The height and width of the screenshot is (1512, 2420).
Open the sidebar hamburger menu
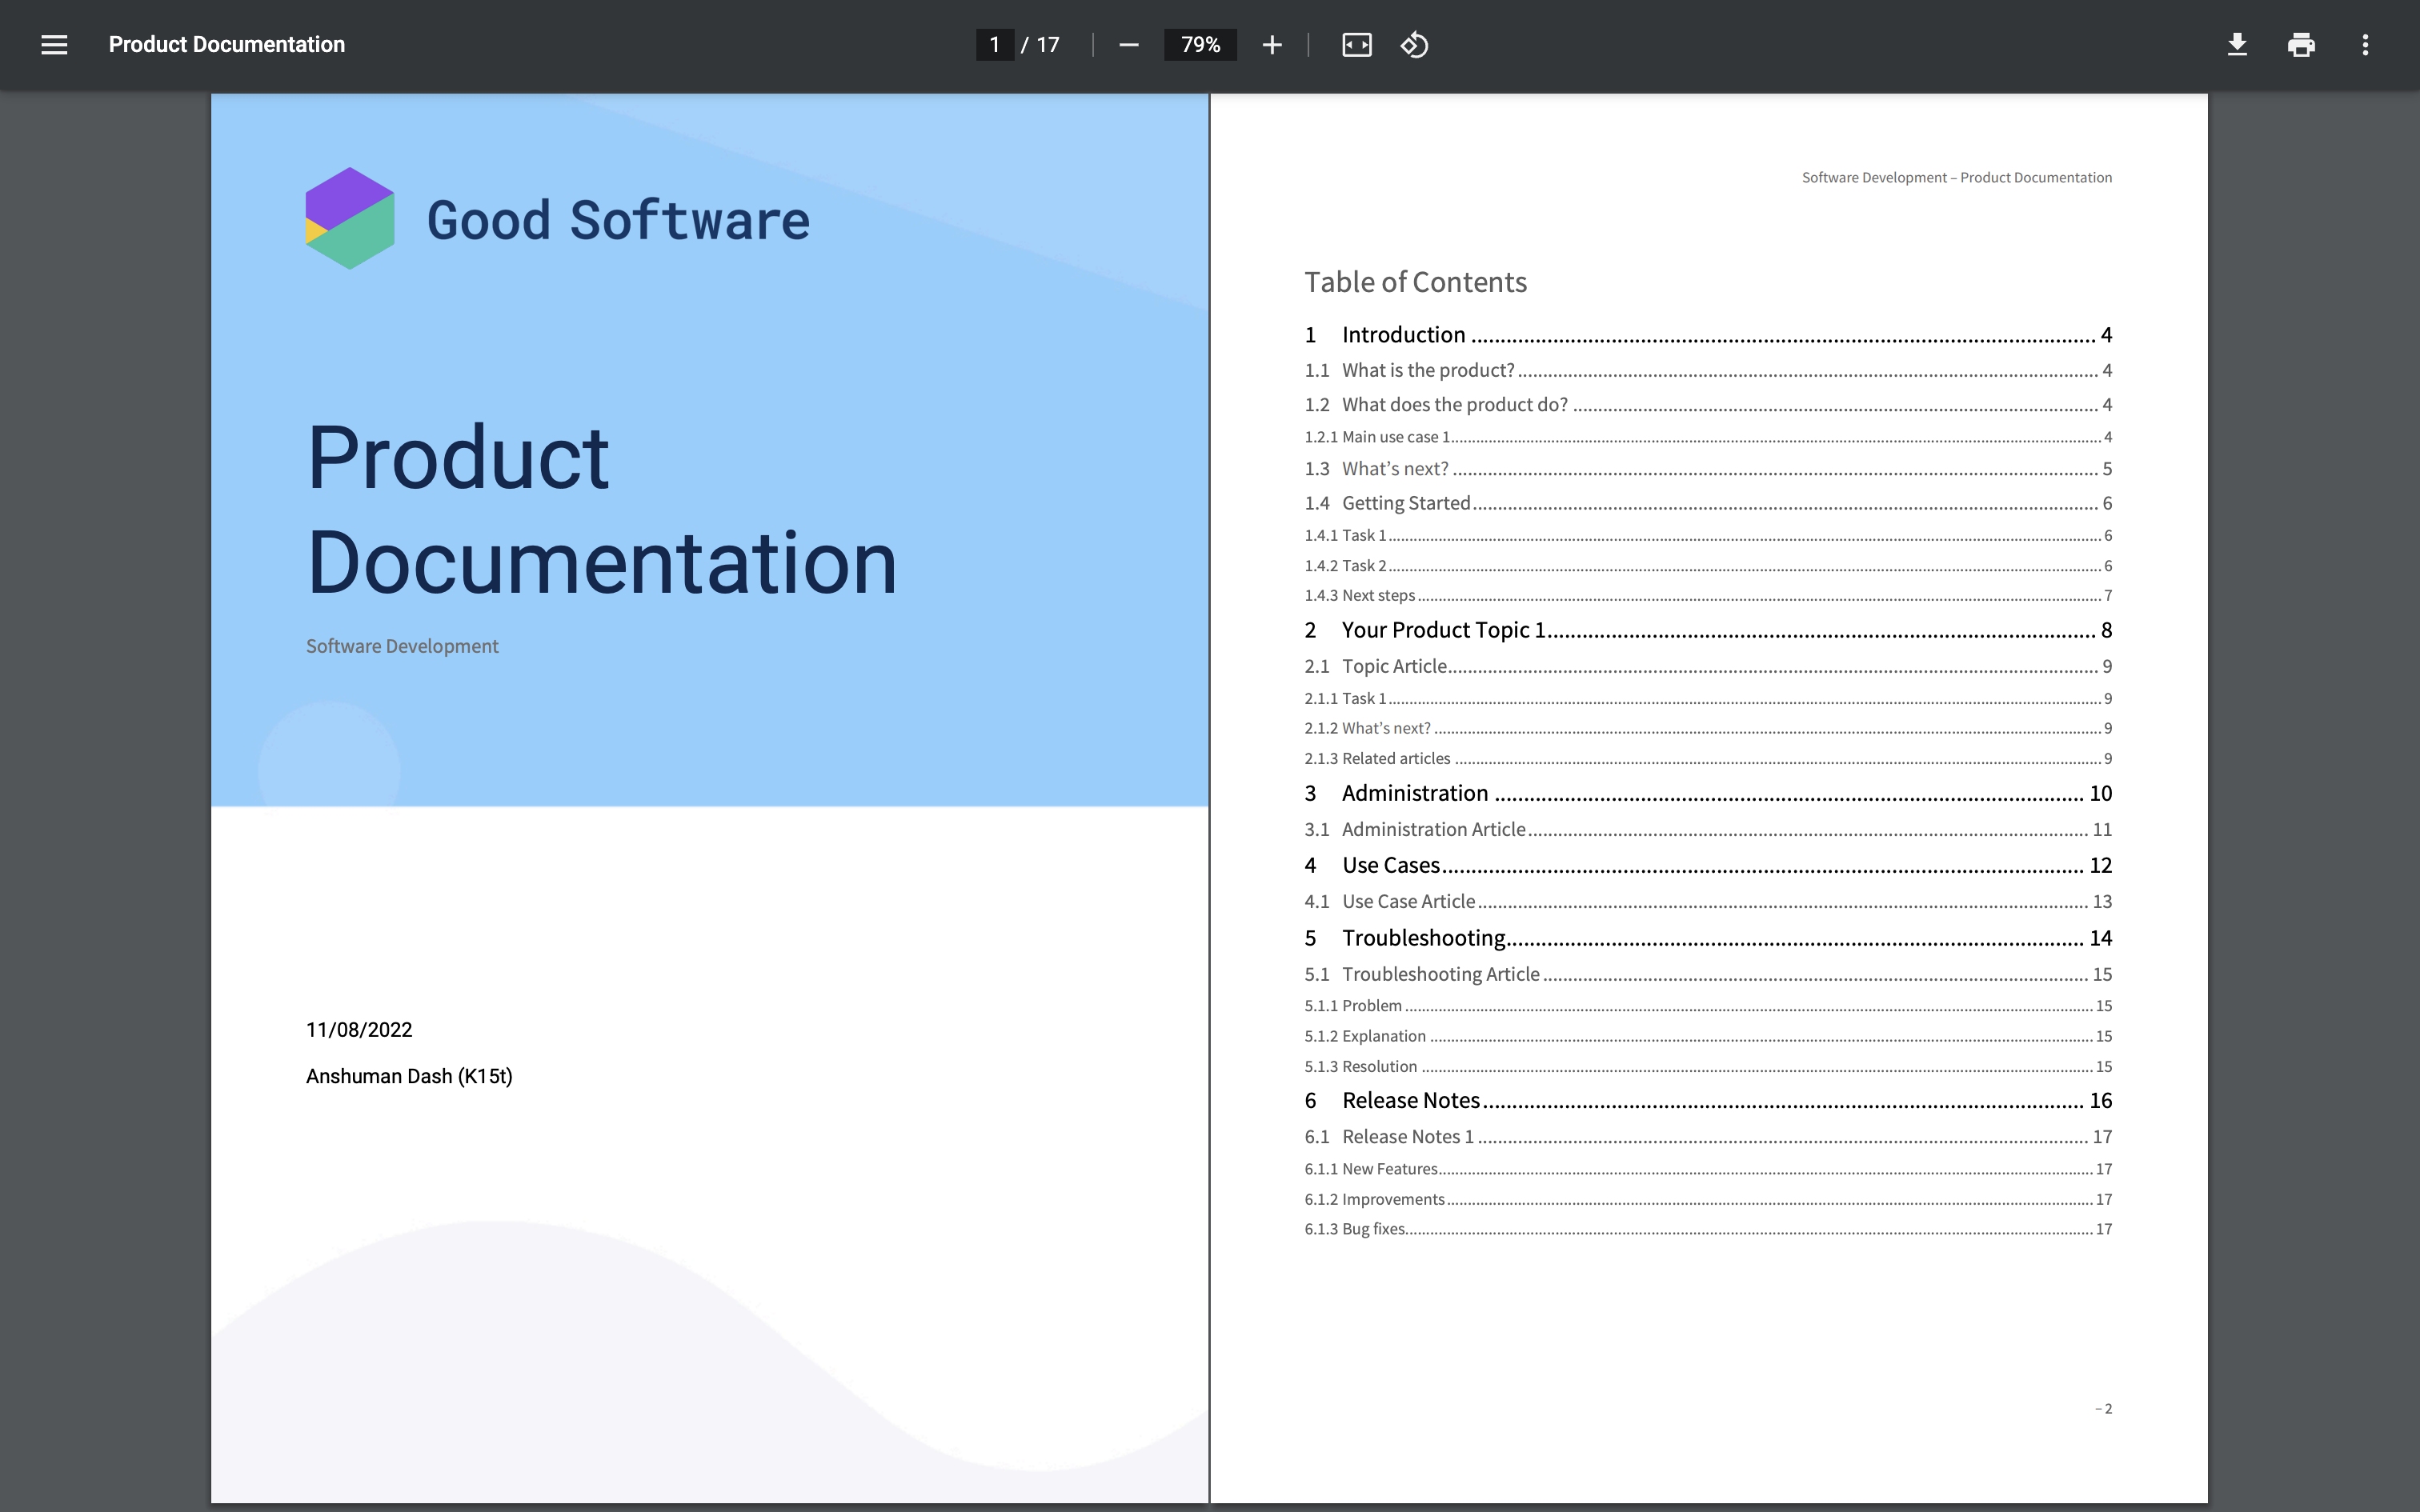[54, 44]
